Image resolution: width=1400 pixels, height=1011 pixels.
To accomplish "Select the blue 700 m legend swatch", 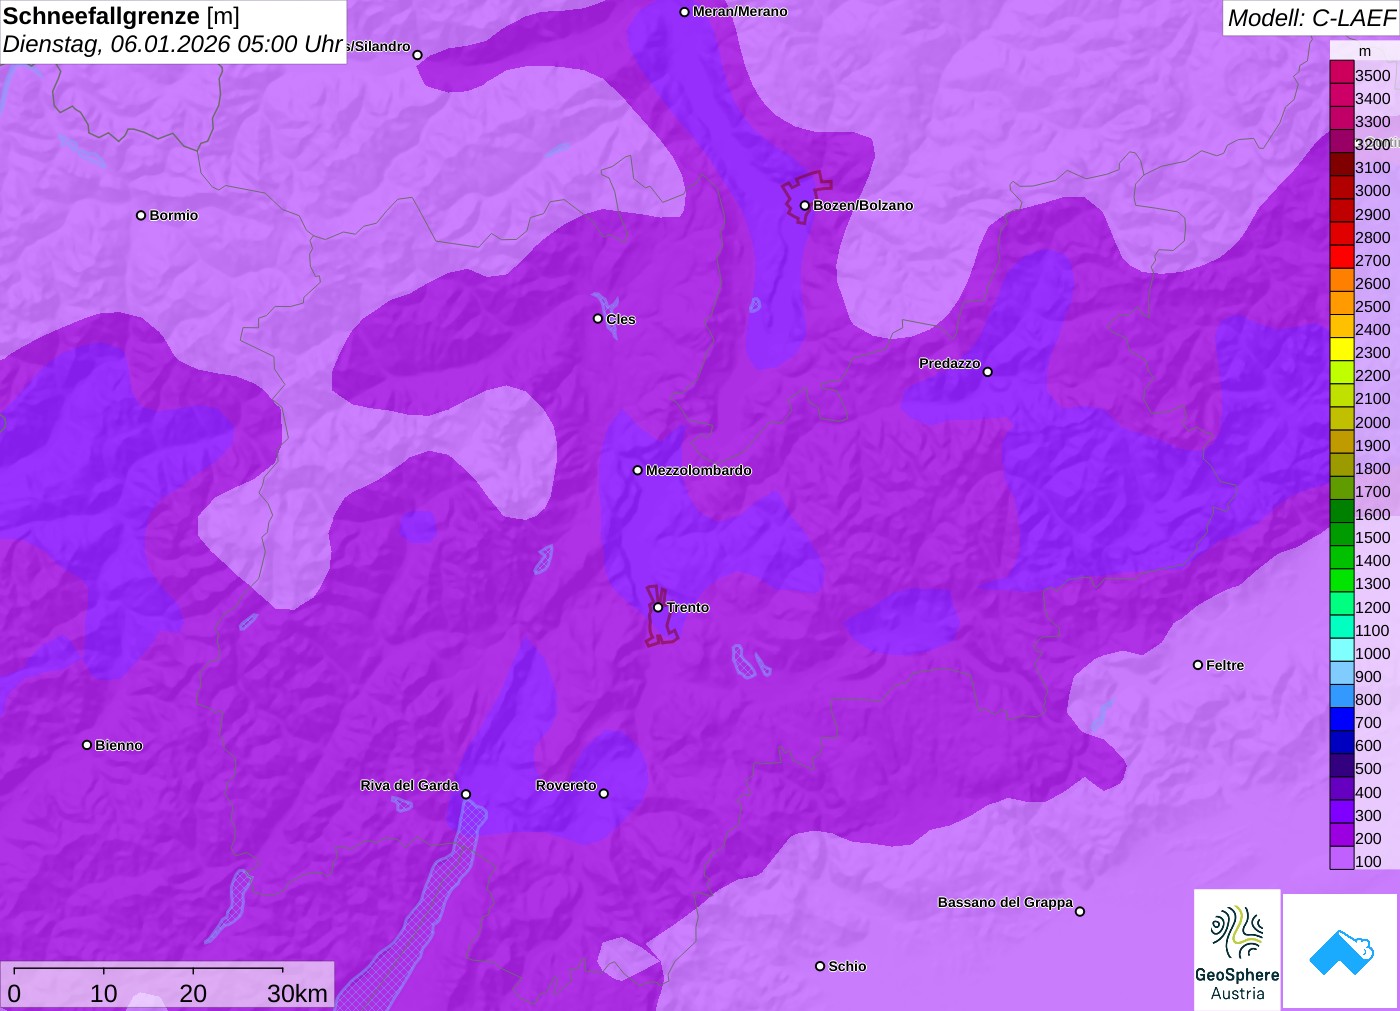I will pos(1342,720).
